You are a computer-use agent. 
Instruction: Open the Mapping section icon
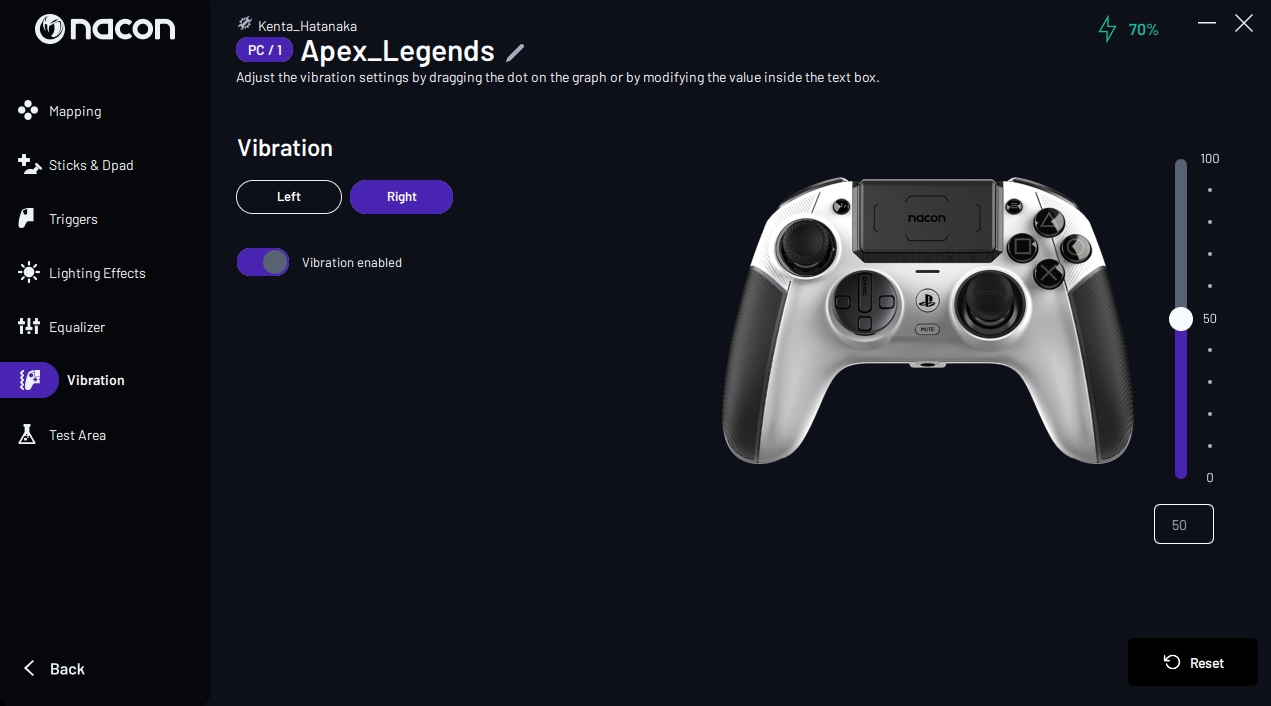click(28, 111)
